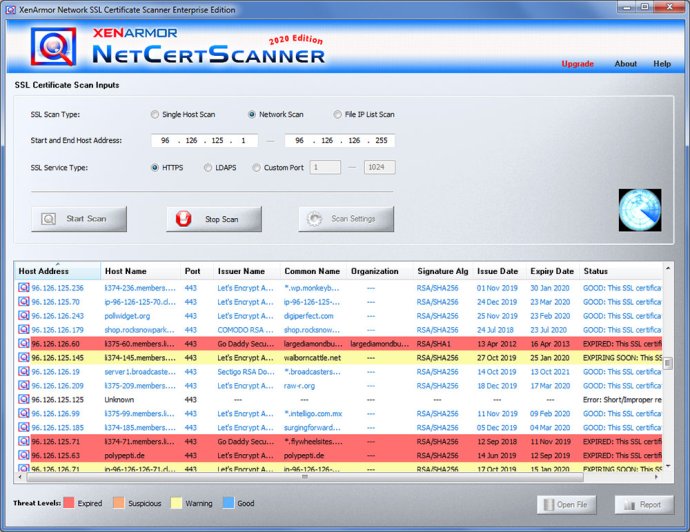Viewport: 690px width, 532px height.
Task: Choose File IP List Scan
Action: click(x=337, y=114)
